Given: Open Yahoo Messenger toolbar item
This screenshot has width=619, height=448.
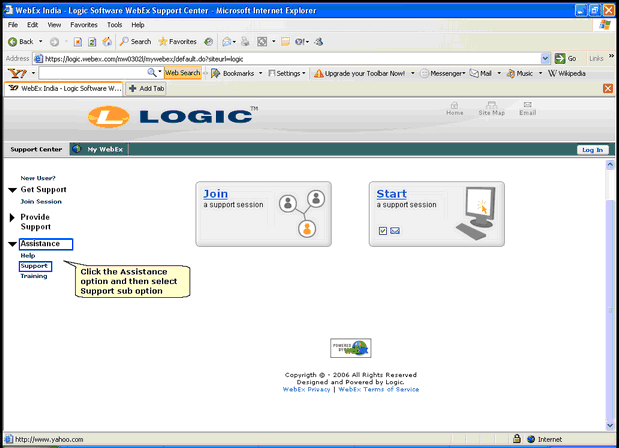Looking at the screenshot, I should coord(443,73).
